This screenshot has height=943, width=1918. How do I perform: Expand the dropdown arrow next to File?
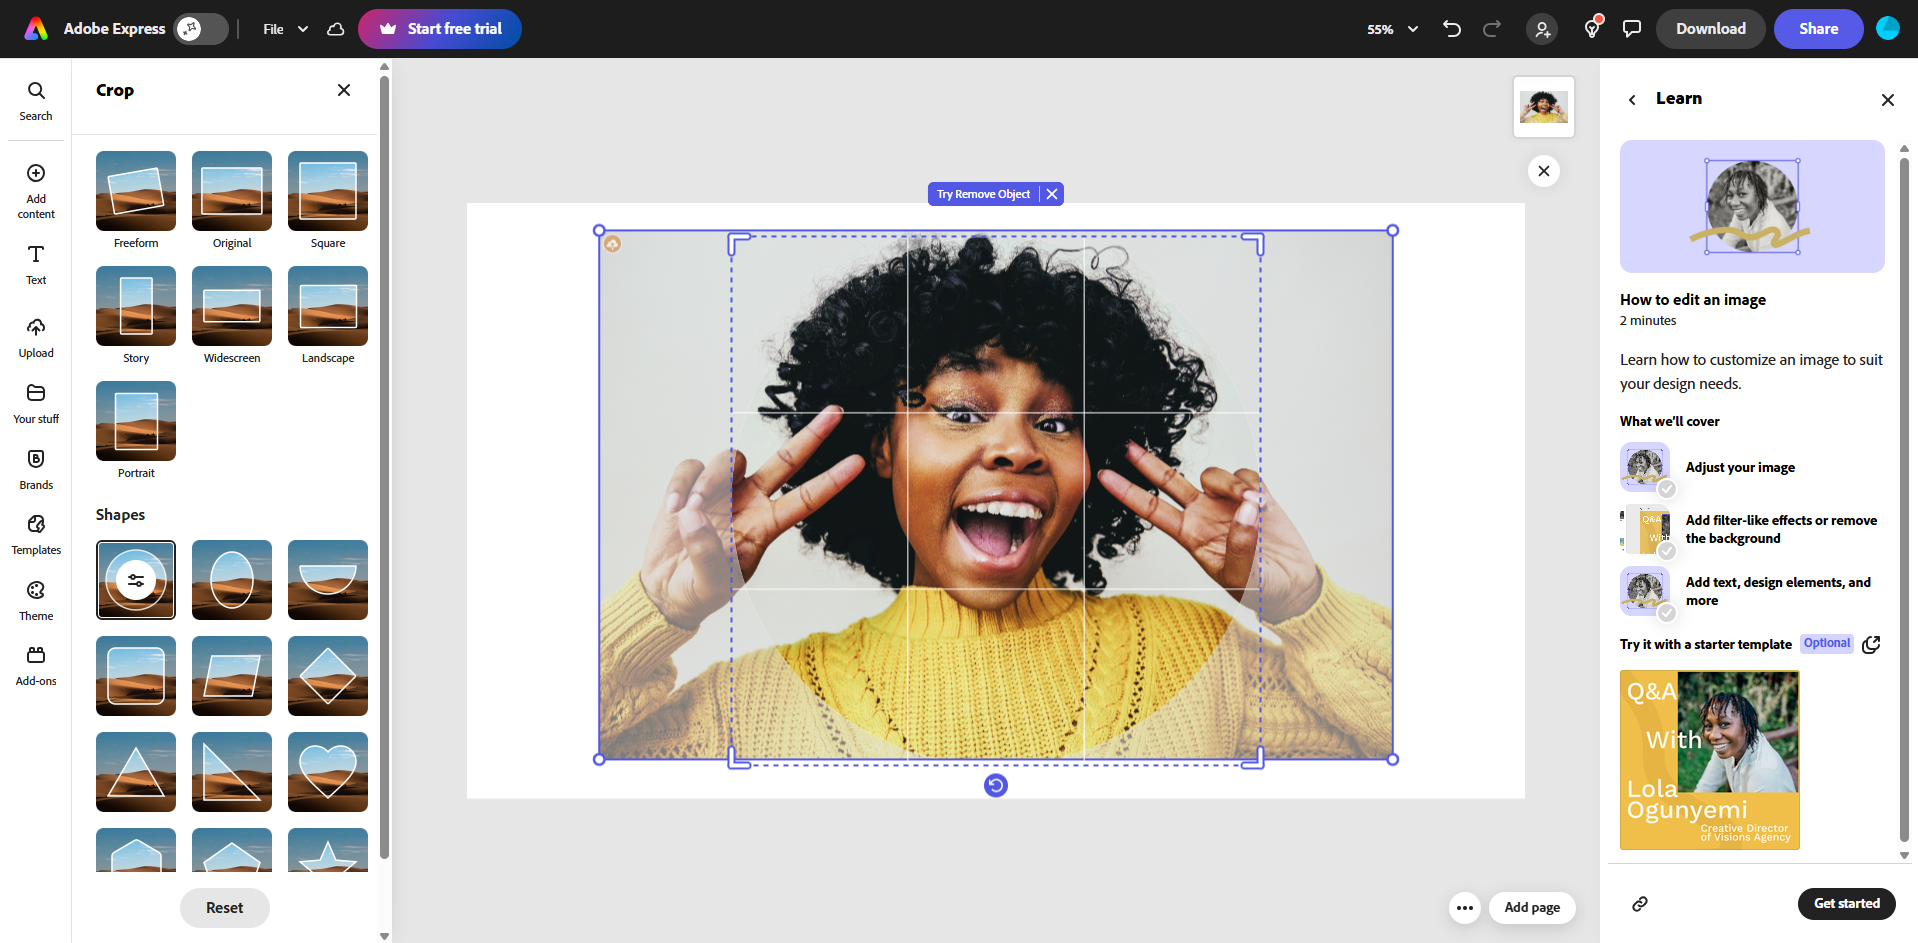tap(303, 29)
